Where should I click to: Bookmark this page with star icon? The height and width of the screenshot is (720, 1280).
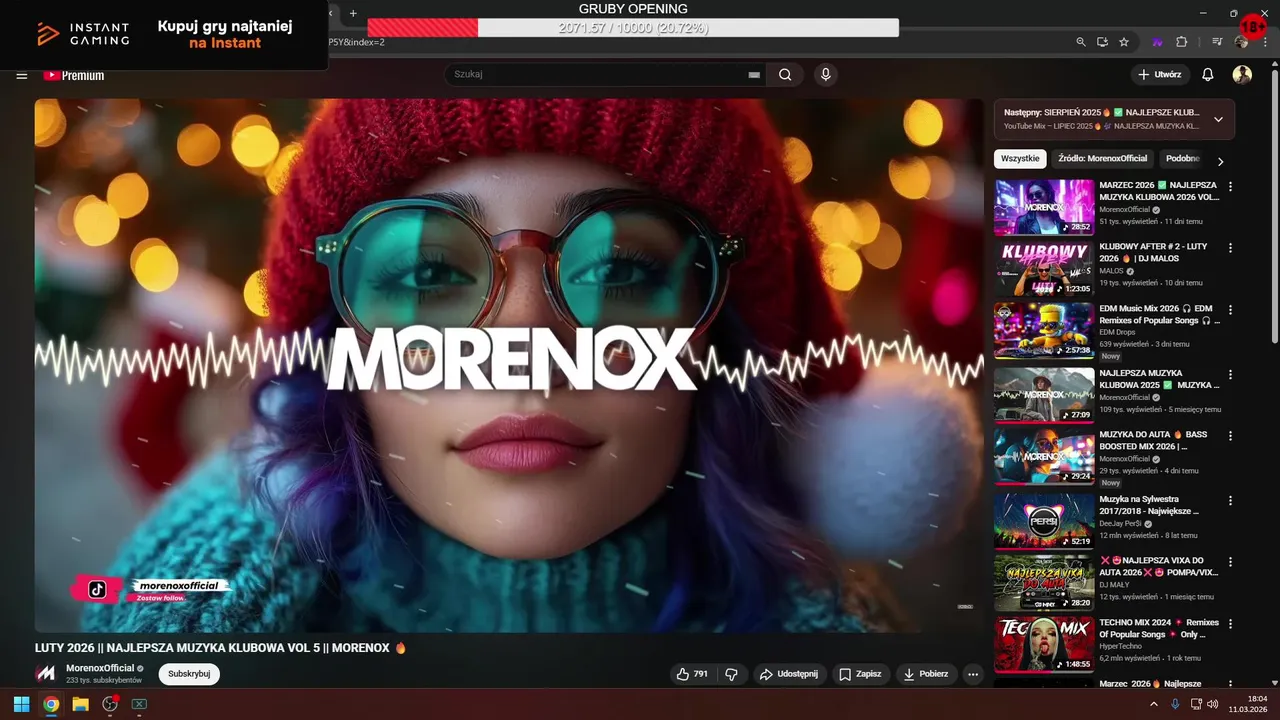click(x=1124, y=42)
